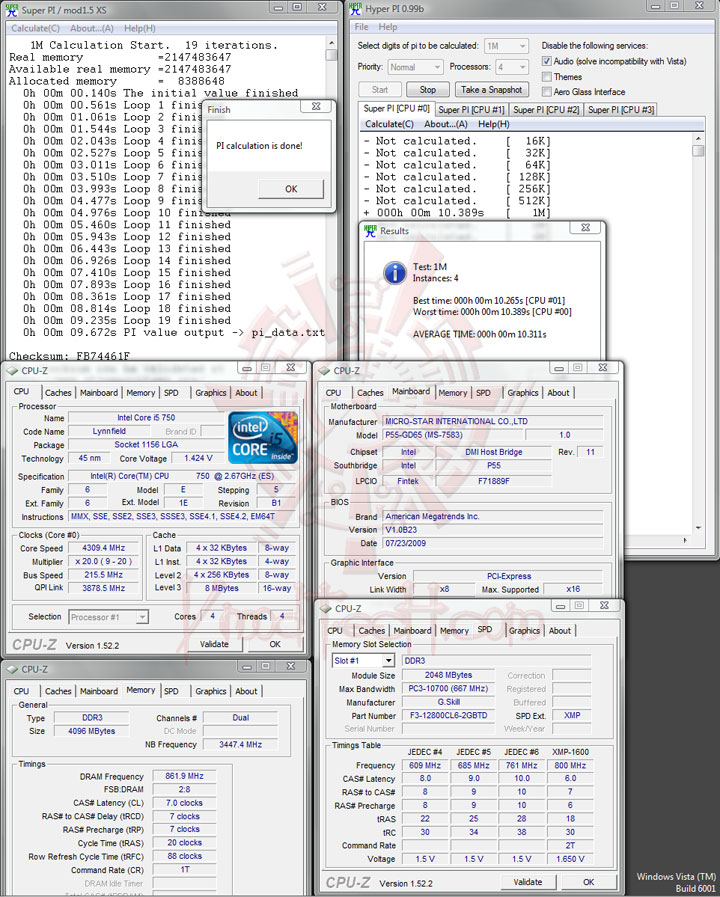Open the Processors count dropdown

[x=512, y=67]
